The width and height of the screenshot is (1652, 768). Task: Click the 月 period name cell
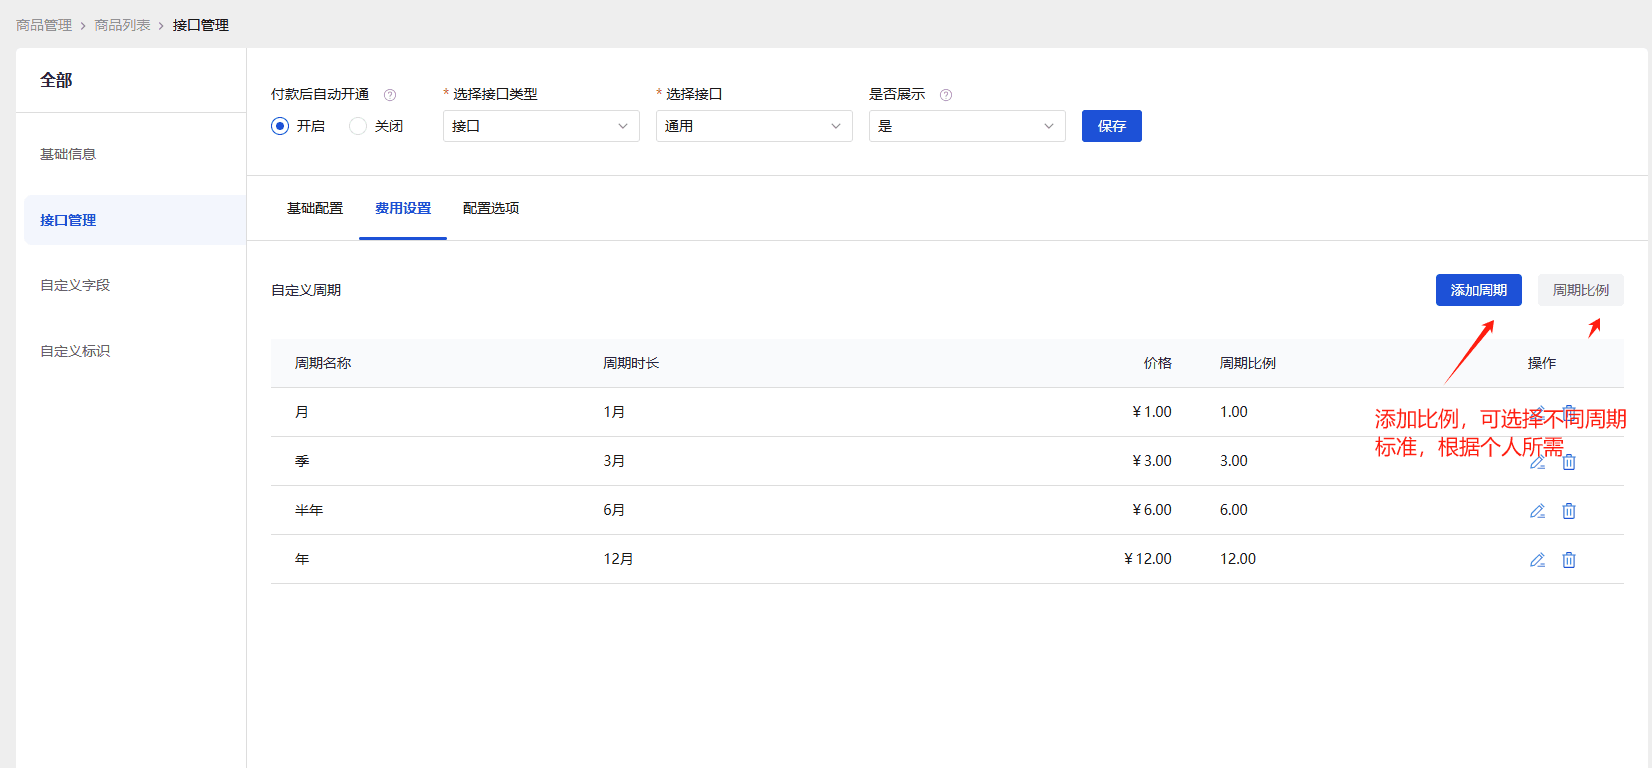[x=302, y=412]
